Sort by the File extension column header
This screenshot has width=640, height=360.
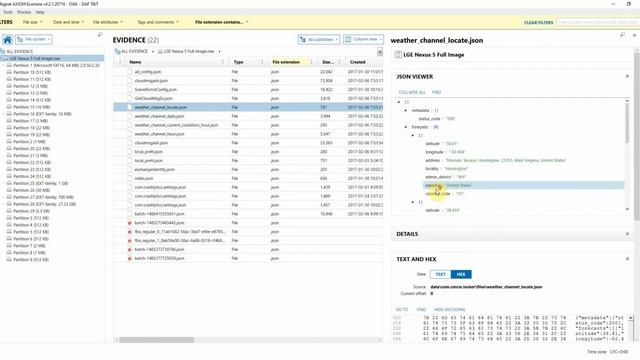point(286,62)
